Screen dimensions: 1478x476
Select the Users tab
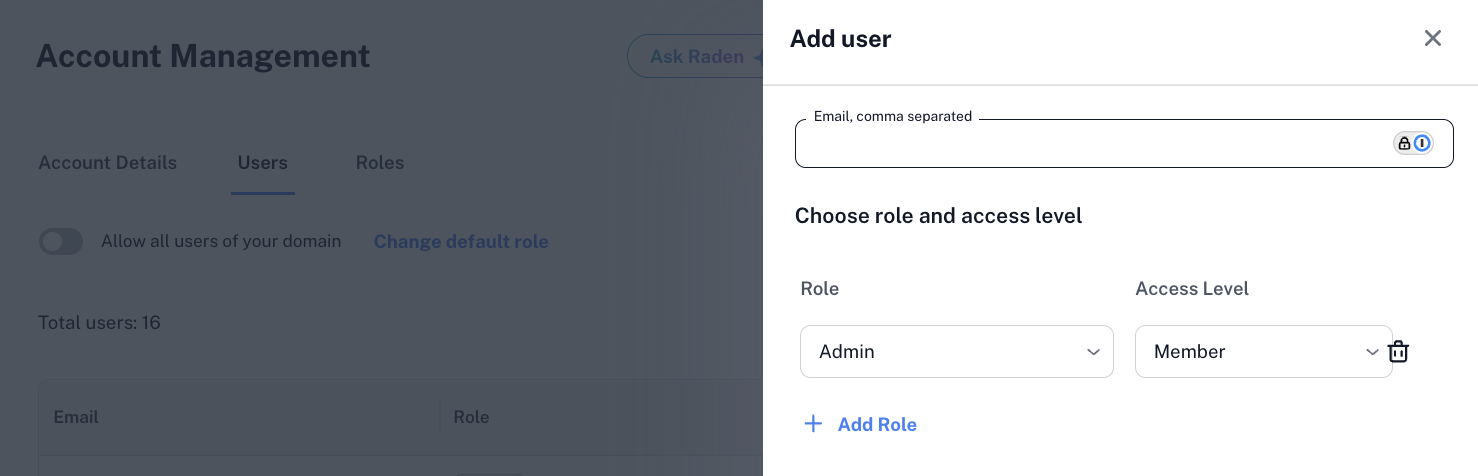(263, 163)
